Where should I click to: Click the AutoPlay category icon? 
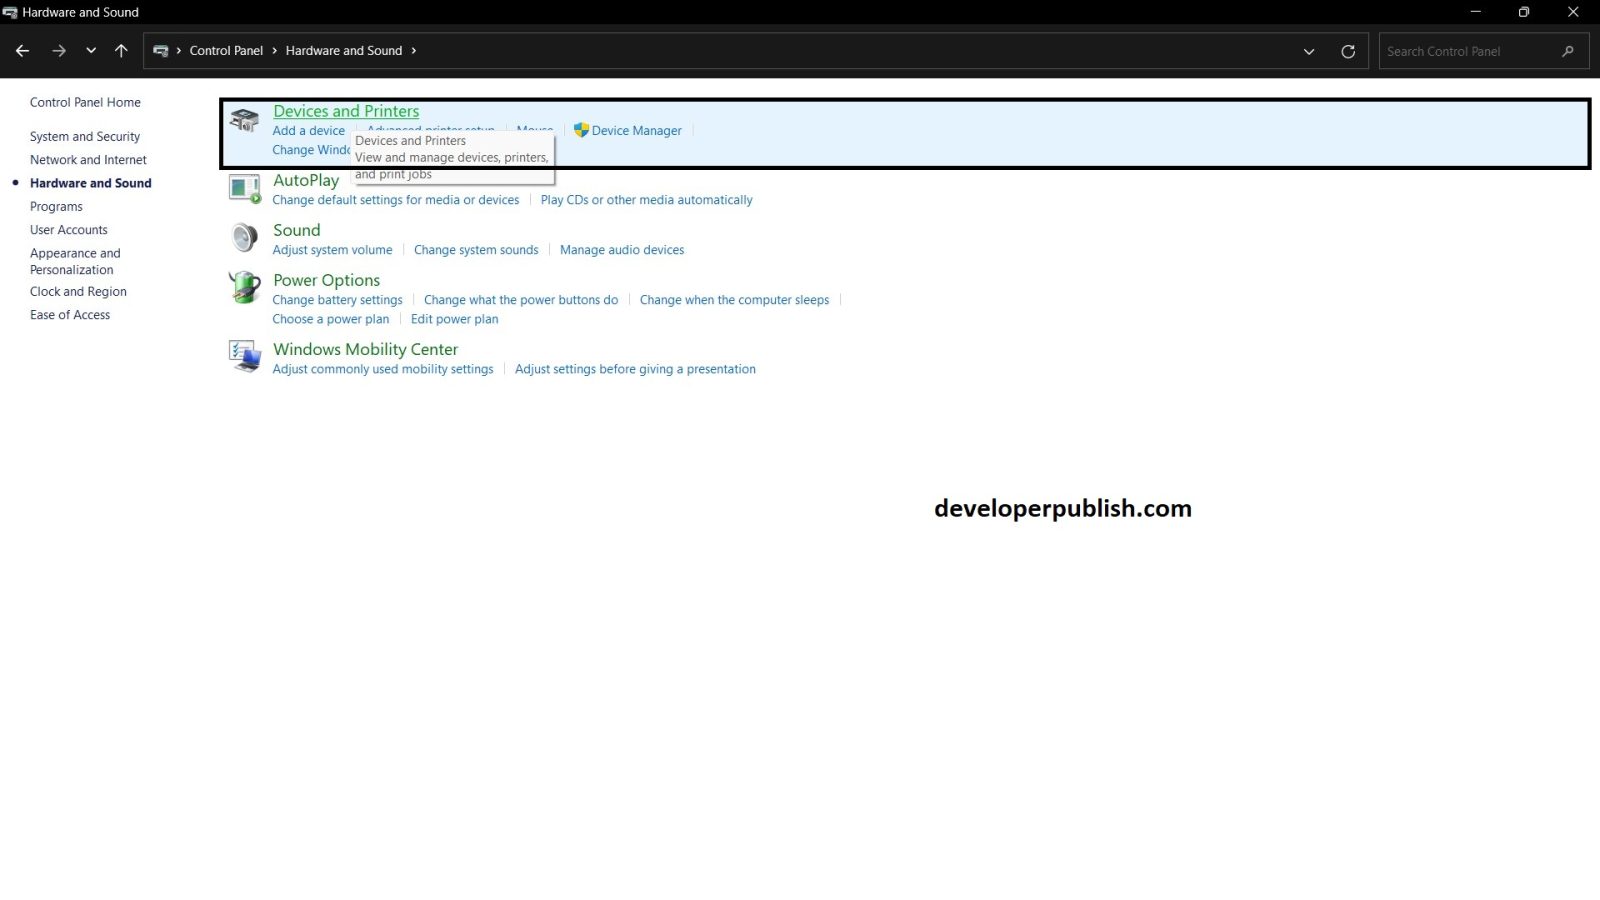tap(244, 188)
